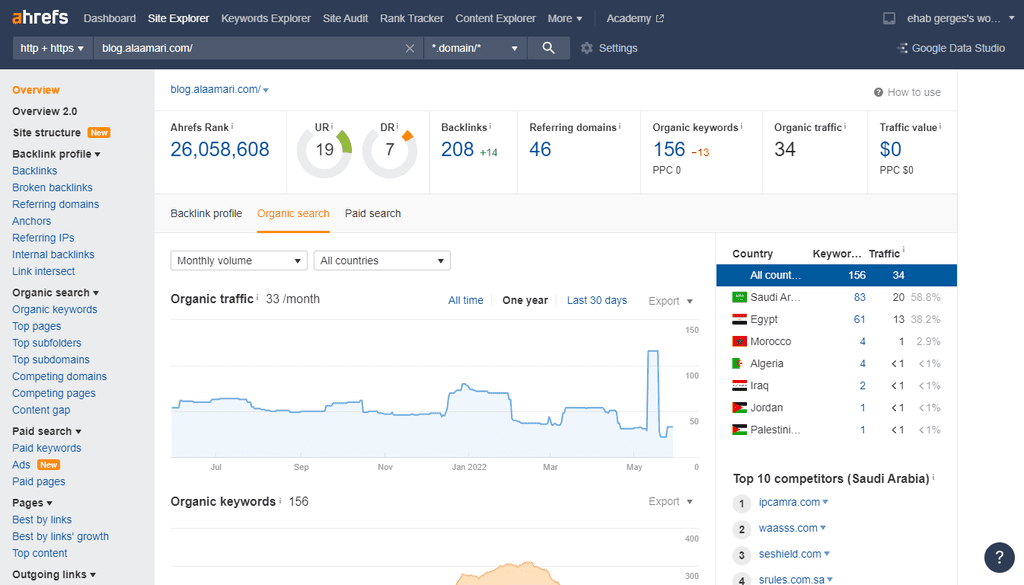Go to Keywords Explorer

(266, 18)
